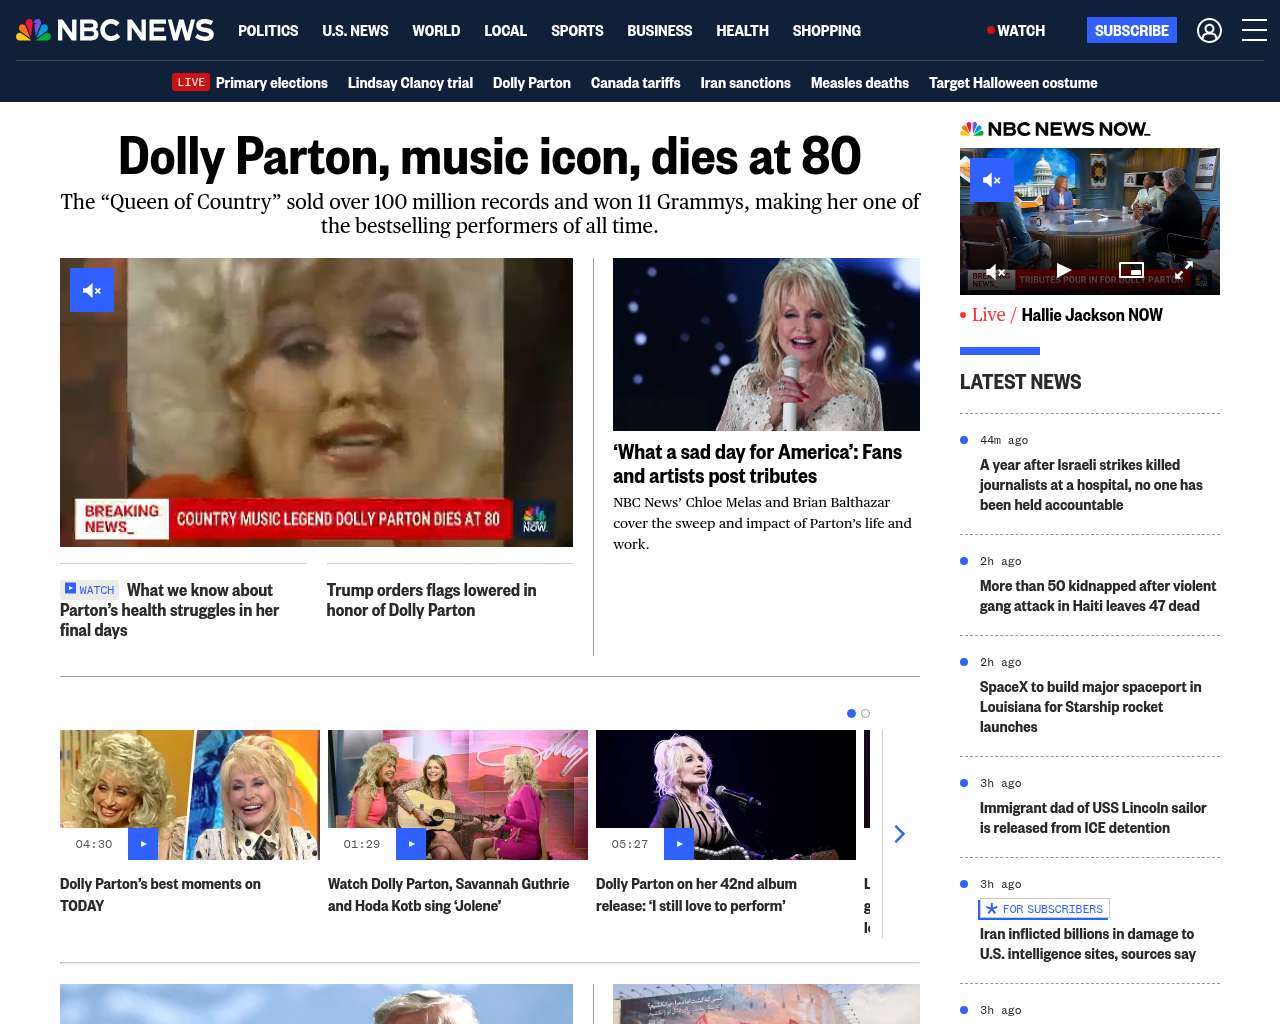Open the Politics section
The image size is (1280, 1024).
coord(268,31)
